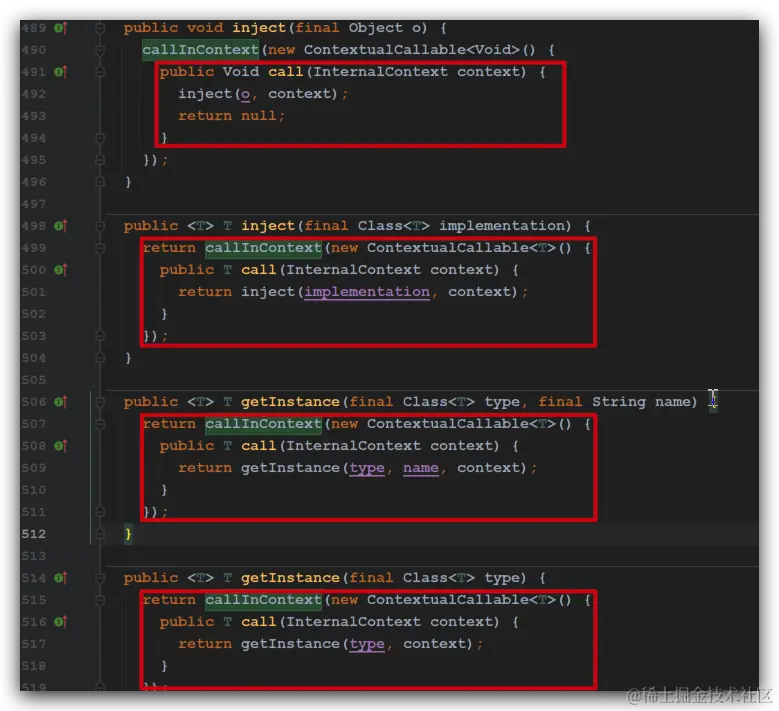Click the method name 'inject' on line 489
The width and height of the screenshot is (779, 711).
(259, 28)
